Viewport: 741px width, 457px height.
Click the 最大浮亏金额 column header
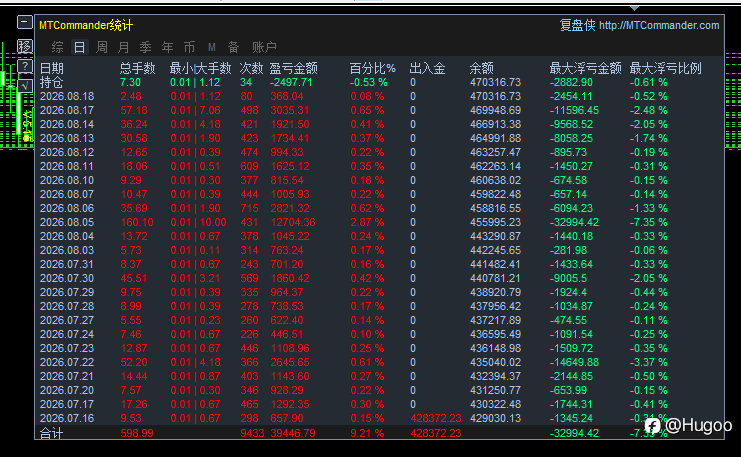point(585,68)
